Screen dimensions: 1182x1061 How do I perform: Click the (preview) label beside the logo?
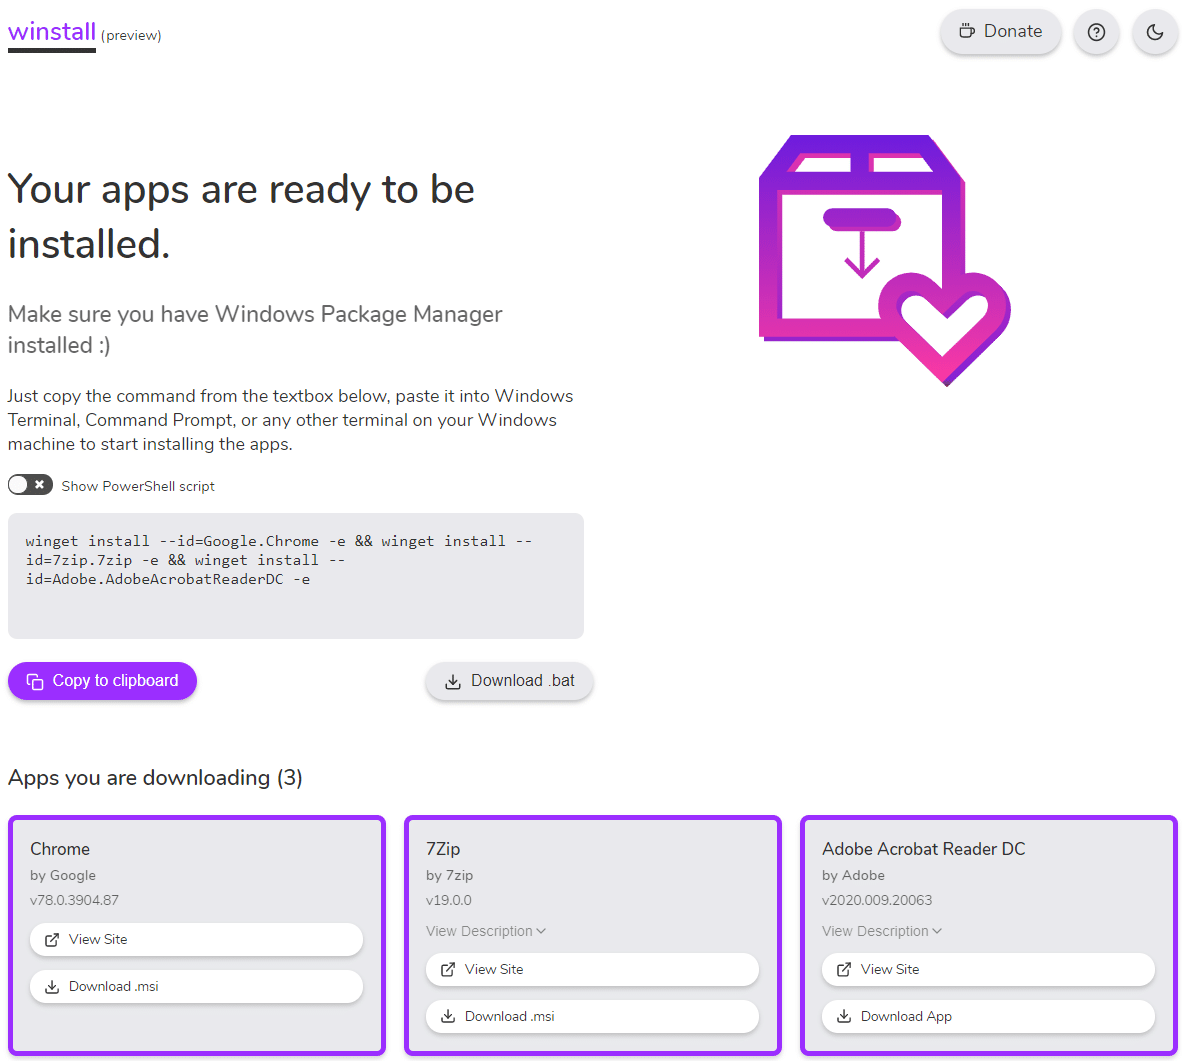tap(131, 35)
